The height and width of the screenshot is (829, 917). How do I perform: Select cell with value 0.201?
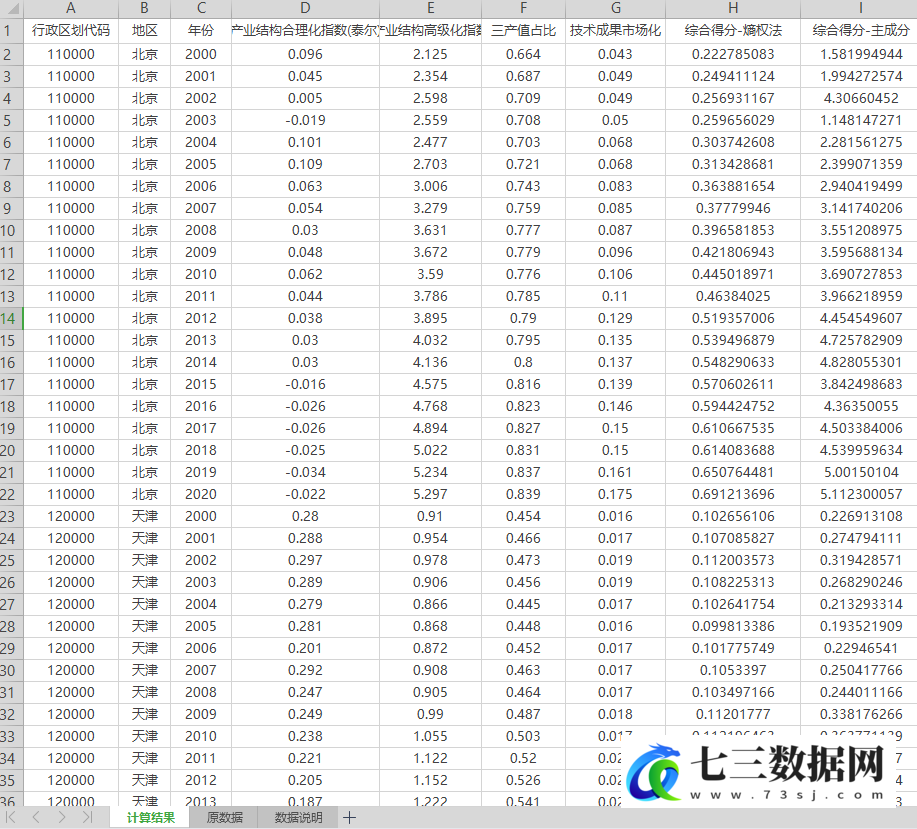coord(305,648)
